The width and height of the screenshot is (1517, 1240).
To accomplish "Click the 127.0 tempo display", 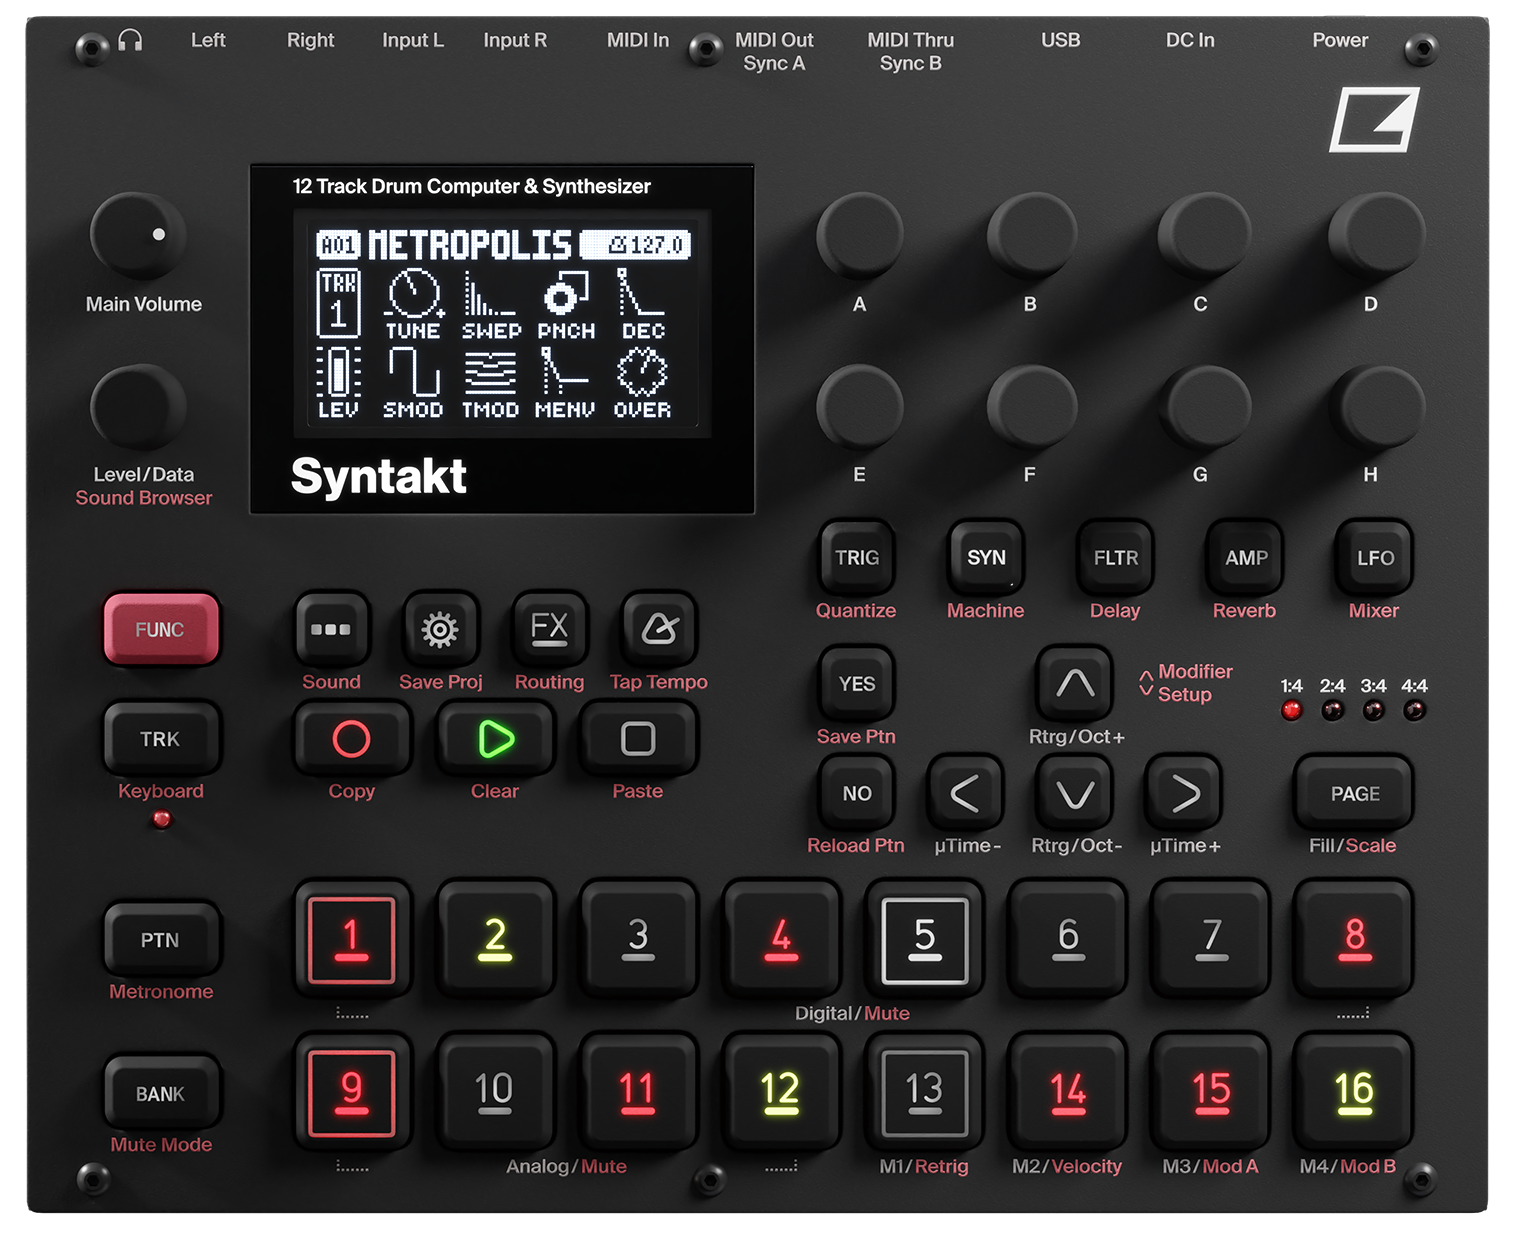I will point(636,245).
